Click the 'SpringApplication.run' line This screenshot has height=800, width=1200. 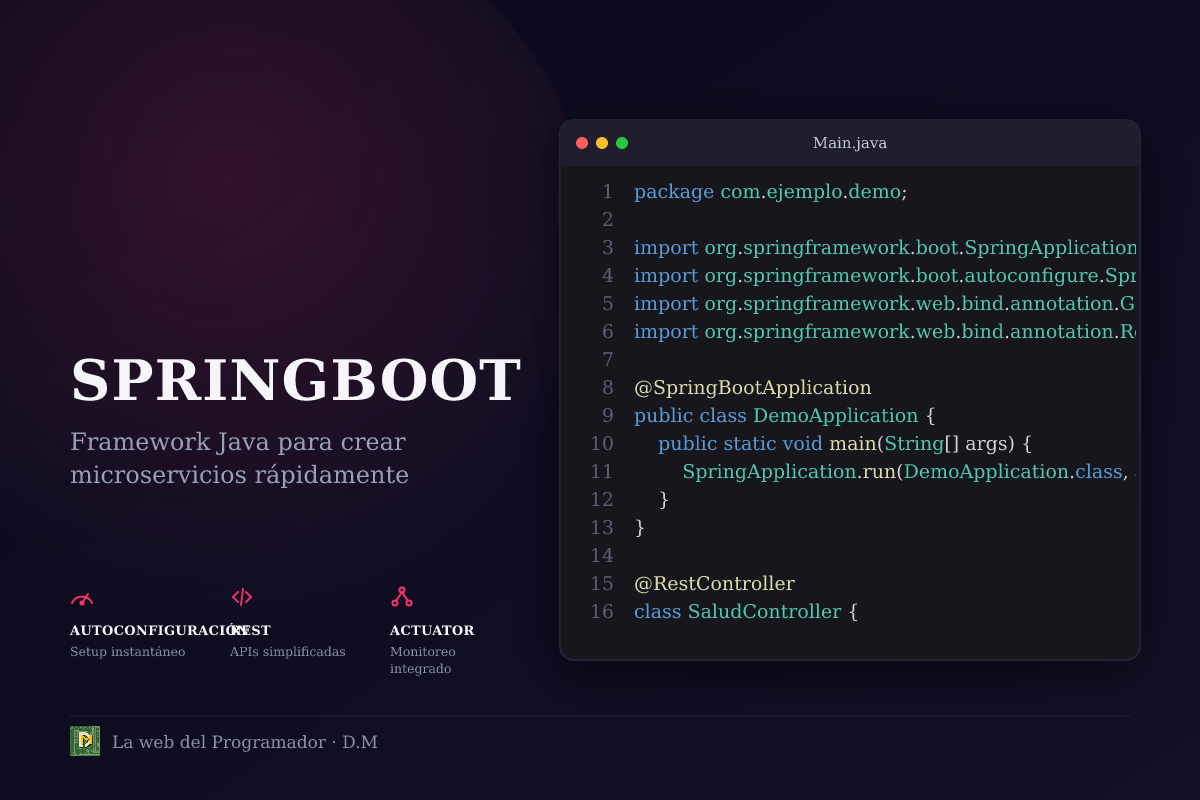tap(910, 472)
